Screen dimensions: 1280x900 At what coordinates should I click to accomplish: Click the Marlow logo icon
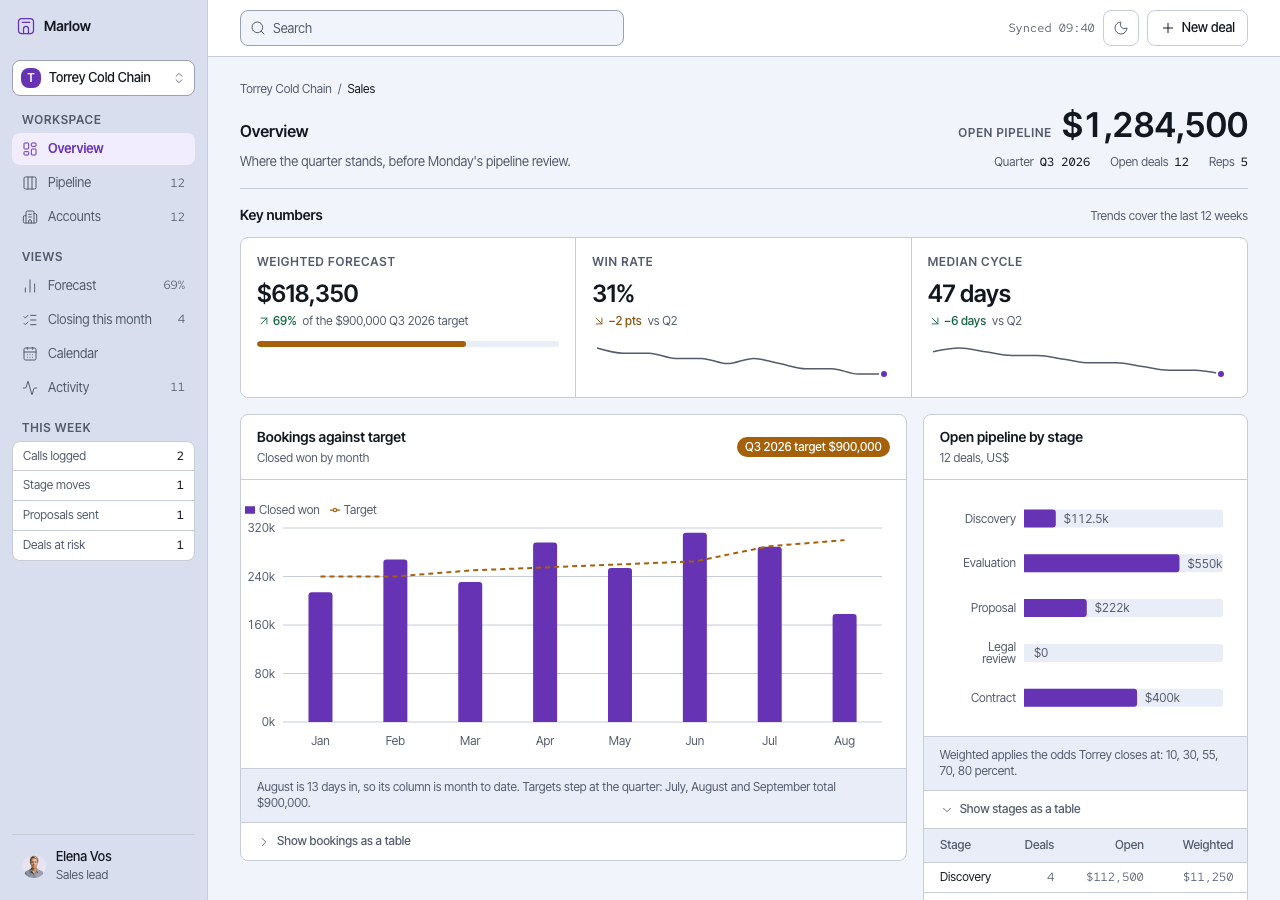click(26, 27)
